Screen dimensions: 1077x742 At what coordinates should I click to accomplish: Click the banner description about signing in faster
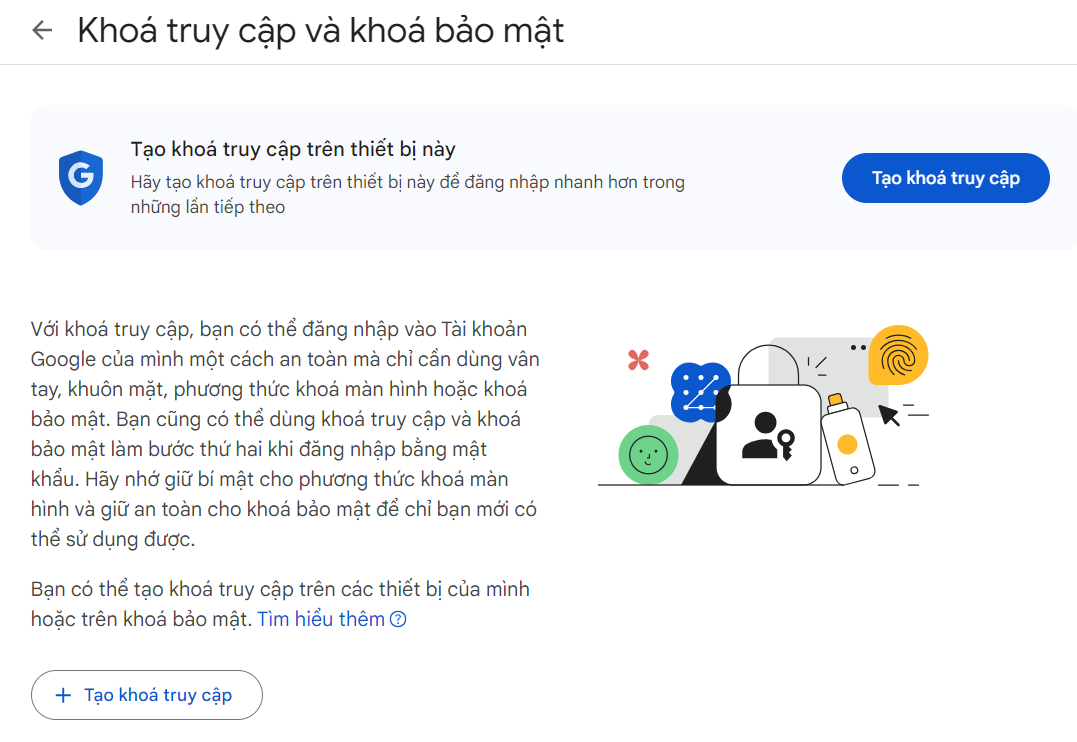click(407, 195)
